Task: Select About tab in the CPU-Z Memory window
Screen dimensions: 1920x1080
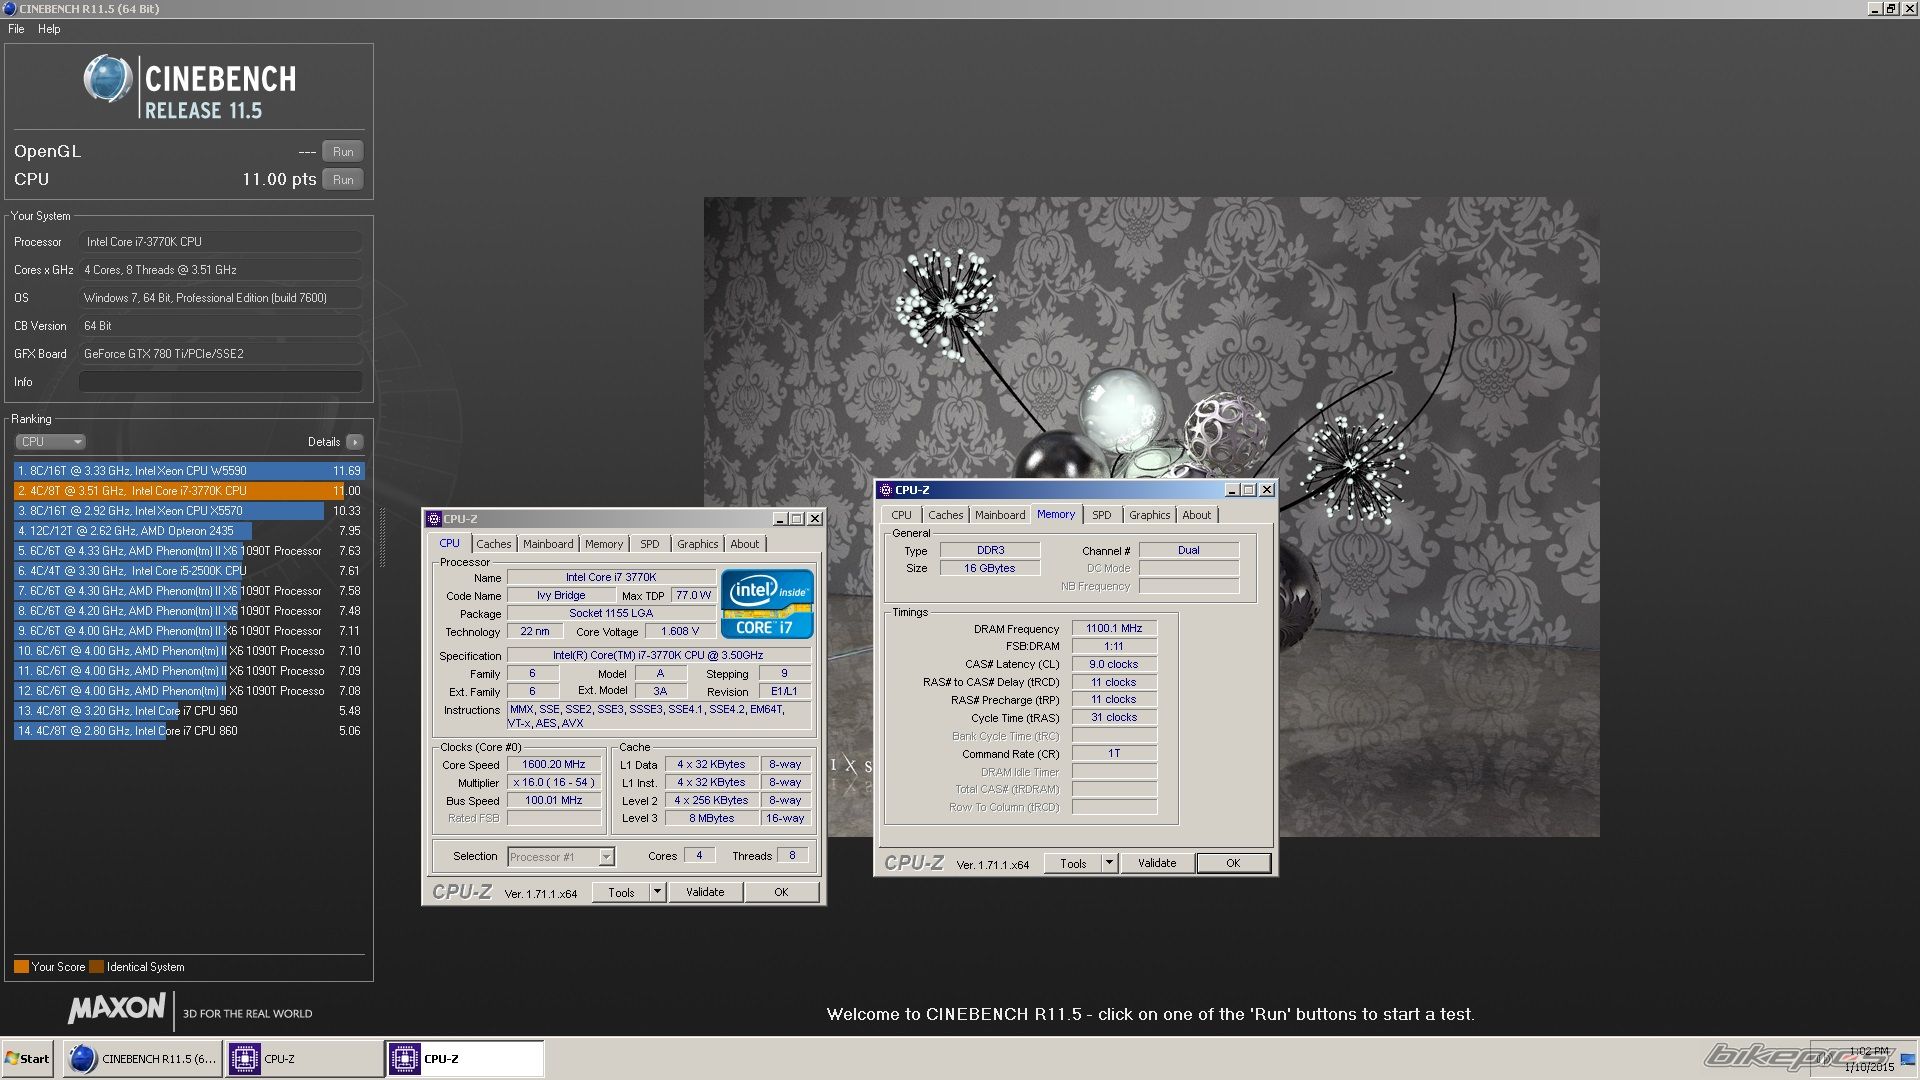Action: 1197,515
